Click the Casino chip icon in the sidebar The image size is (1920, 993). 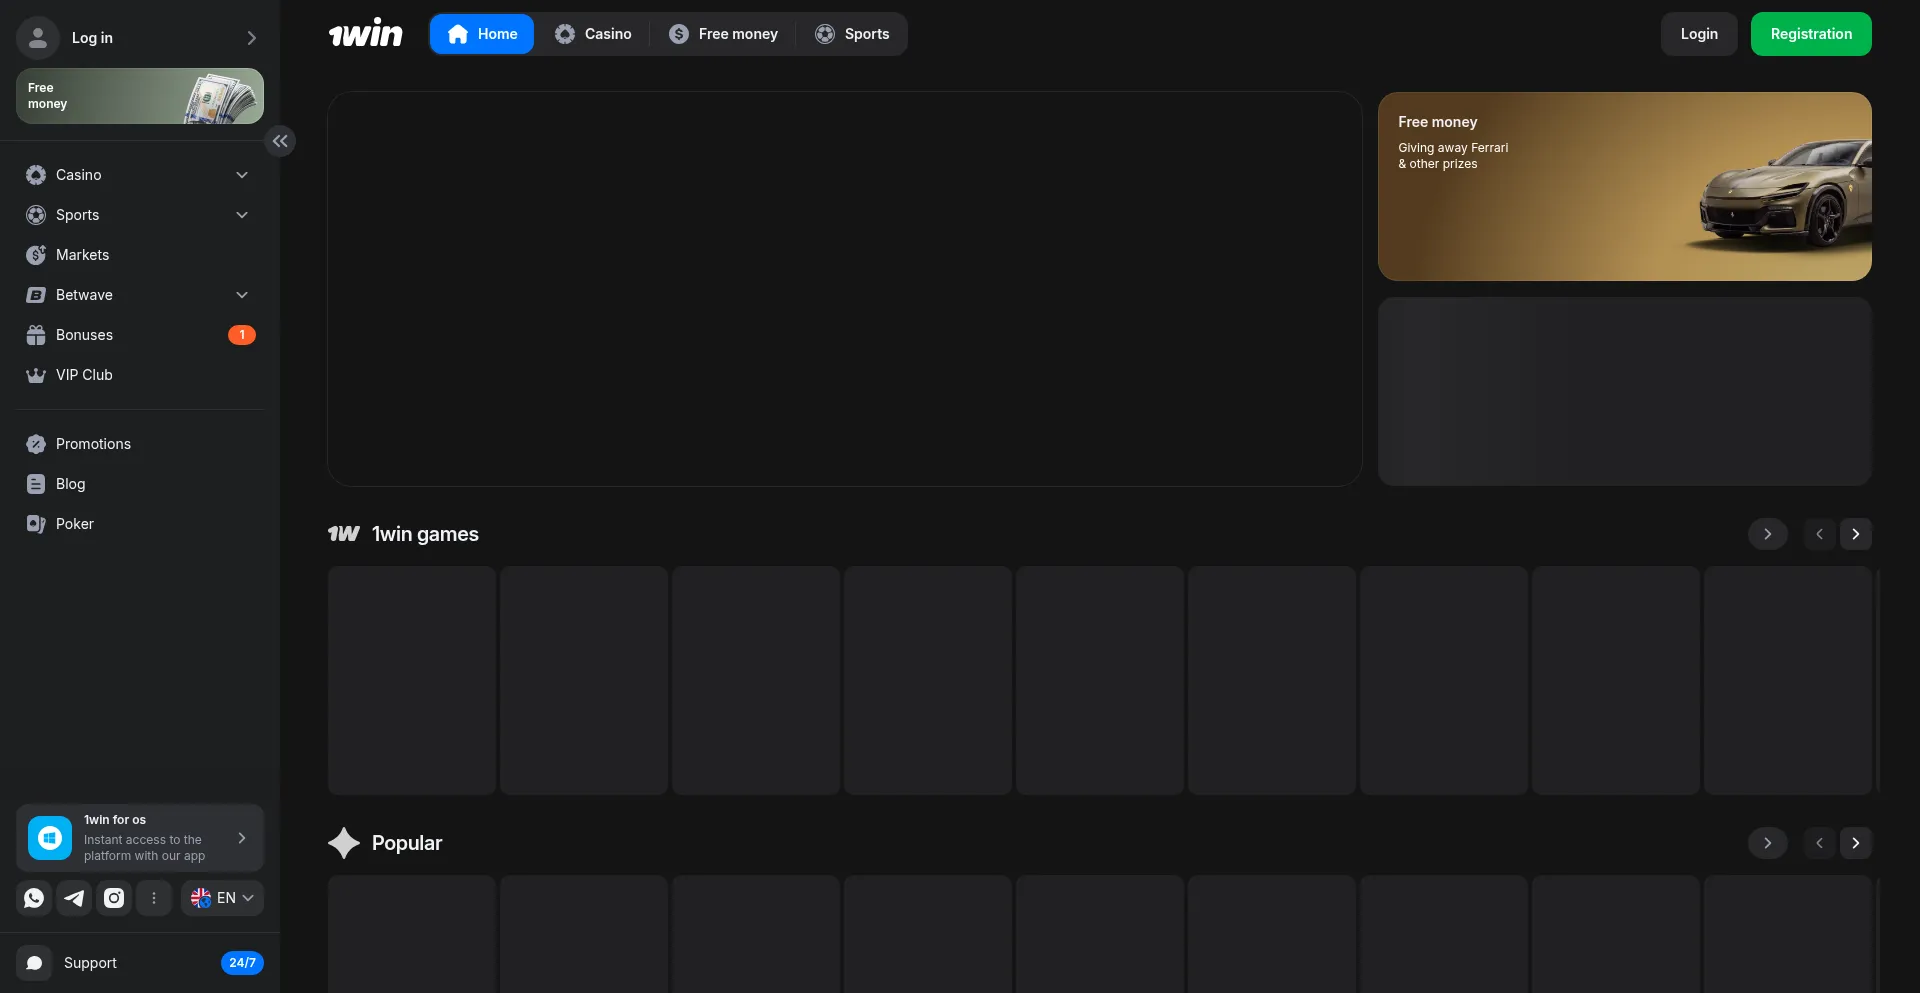[x=36, y=175]
